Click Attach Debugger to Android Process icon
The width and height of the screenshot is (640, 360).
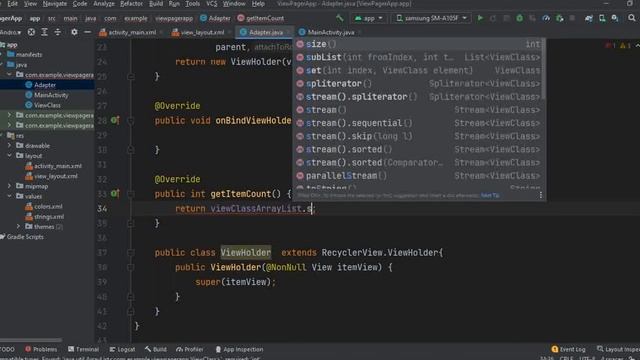click(x=560, y=18)
